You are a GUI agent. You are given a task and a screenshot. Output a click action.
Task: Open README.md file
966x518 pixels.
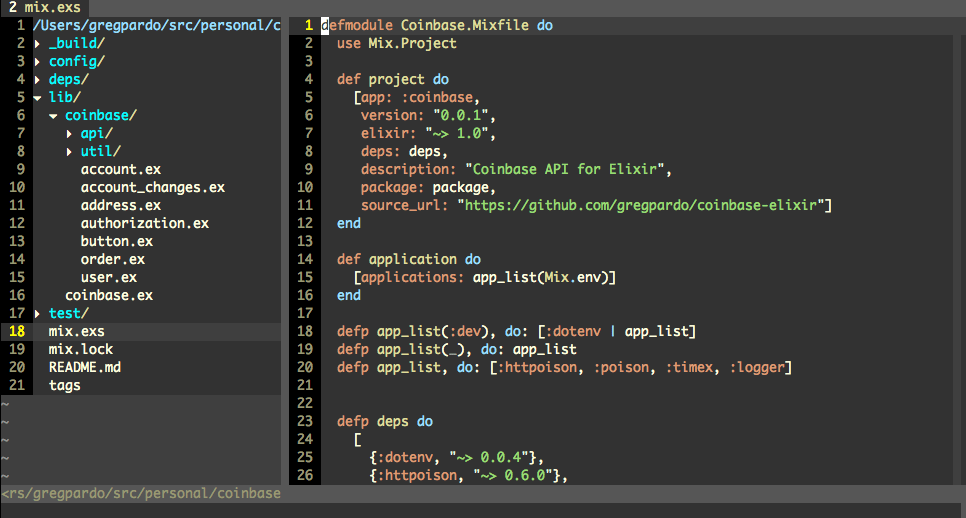click(x=85, y=367)
